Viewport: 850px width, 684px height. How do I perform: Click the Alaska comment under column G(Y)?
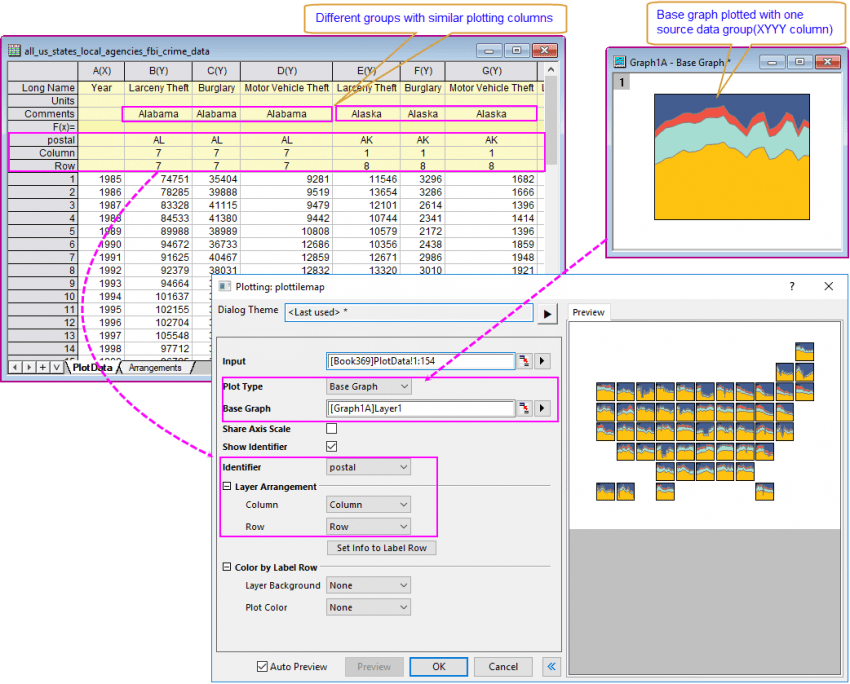(491, 114)
